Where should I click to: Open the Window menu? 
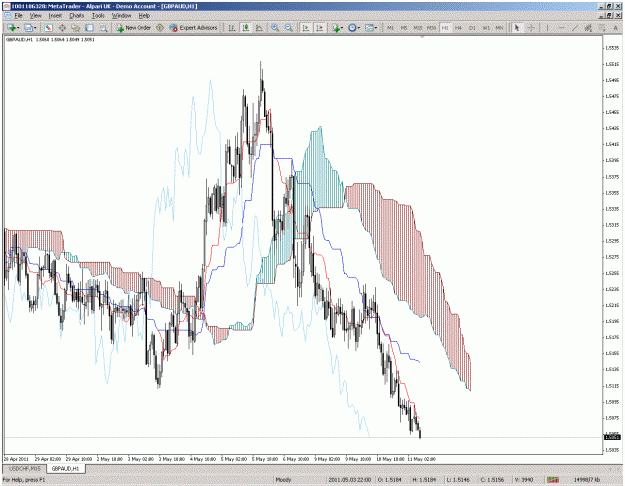(122, 16)
